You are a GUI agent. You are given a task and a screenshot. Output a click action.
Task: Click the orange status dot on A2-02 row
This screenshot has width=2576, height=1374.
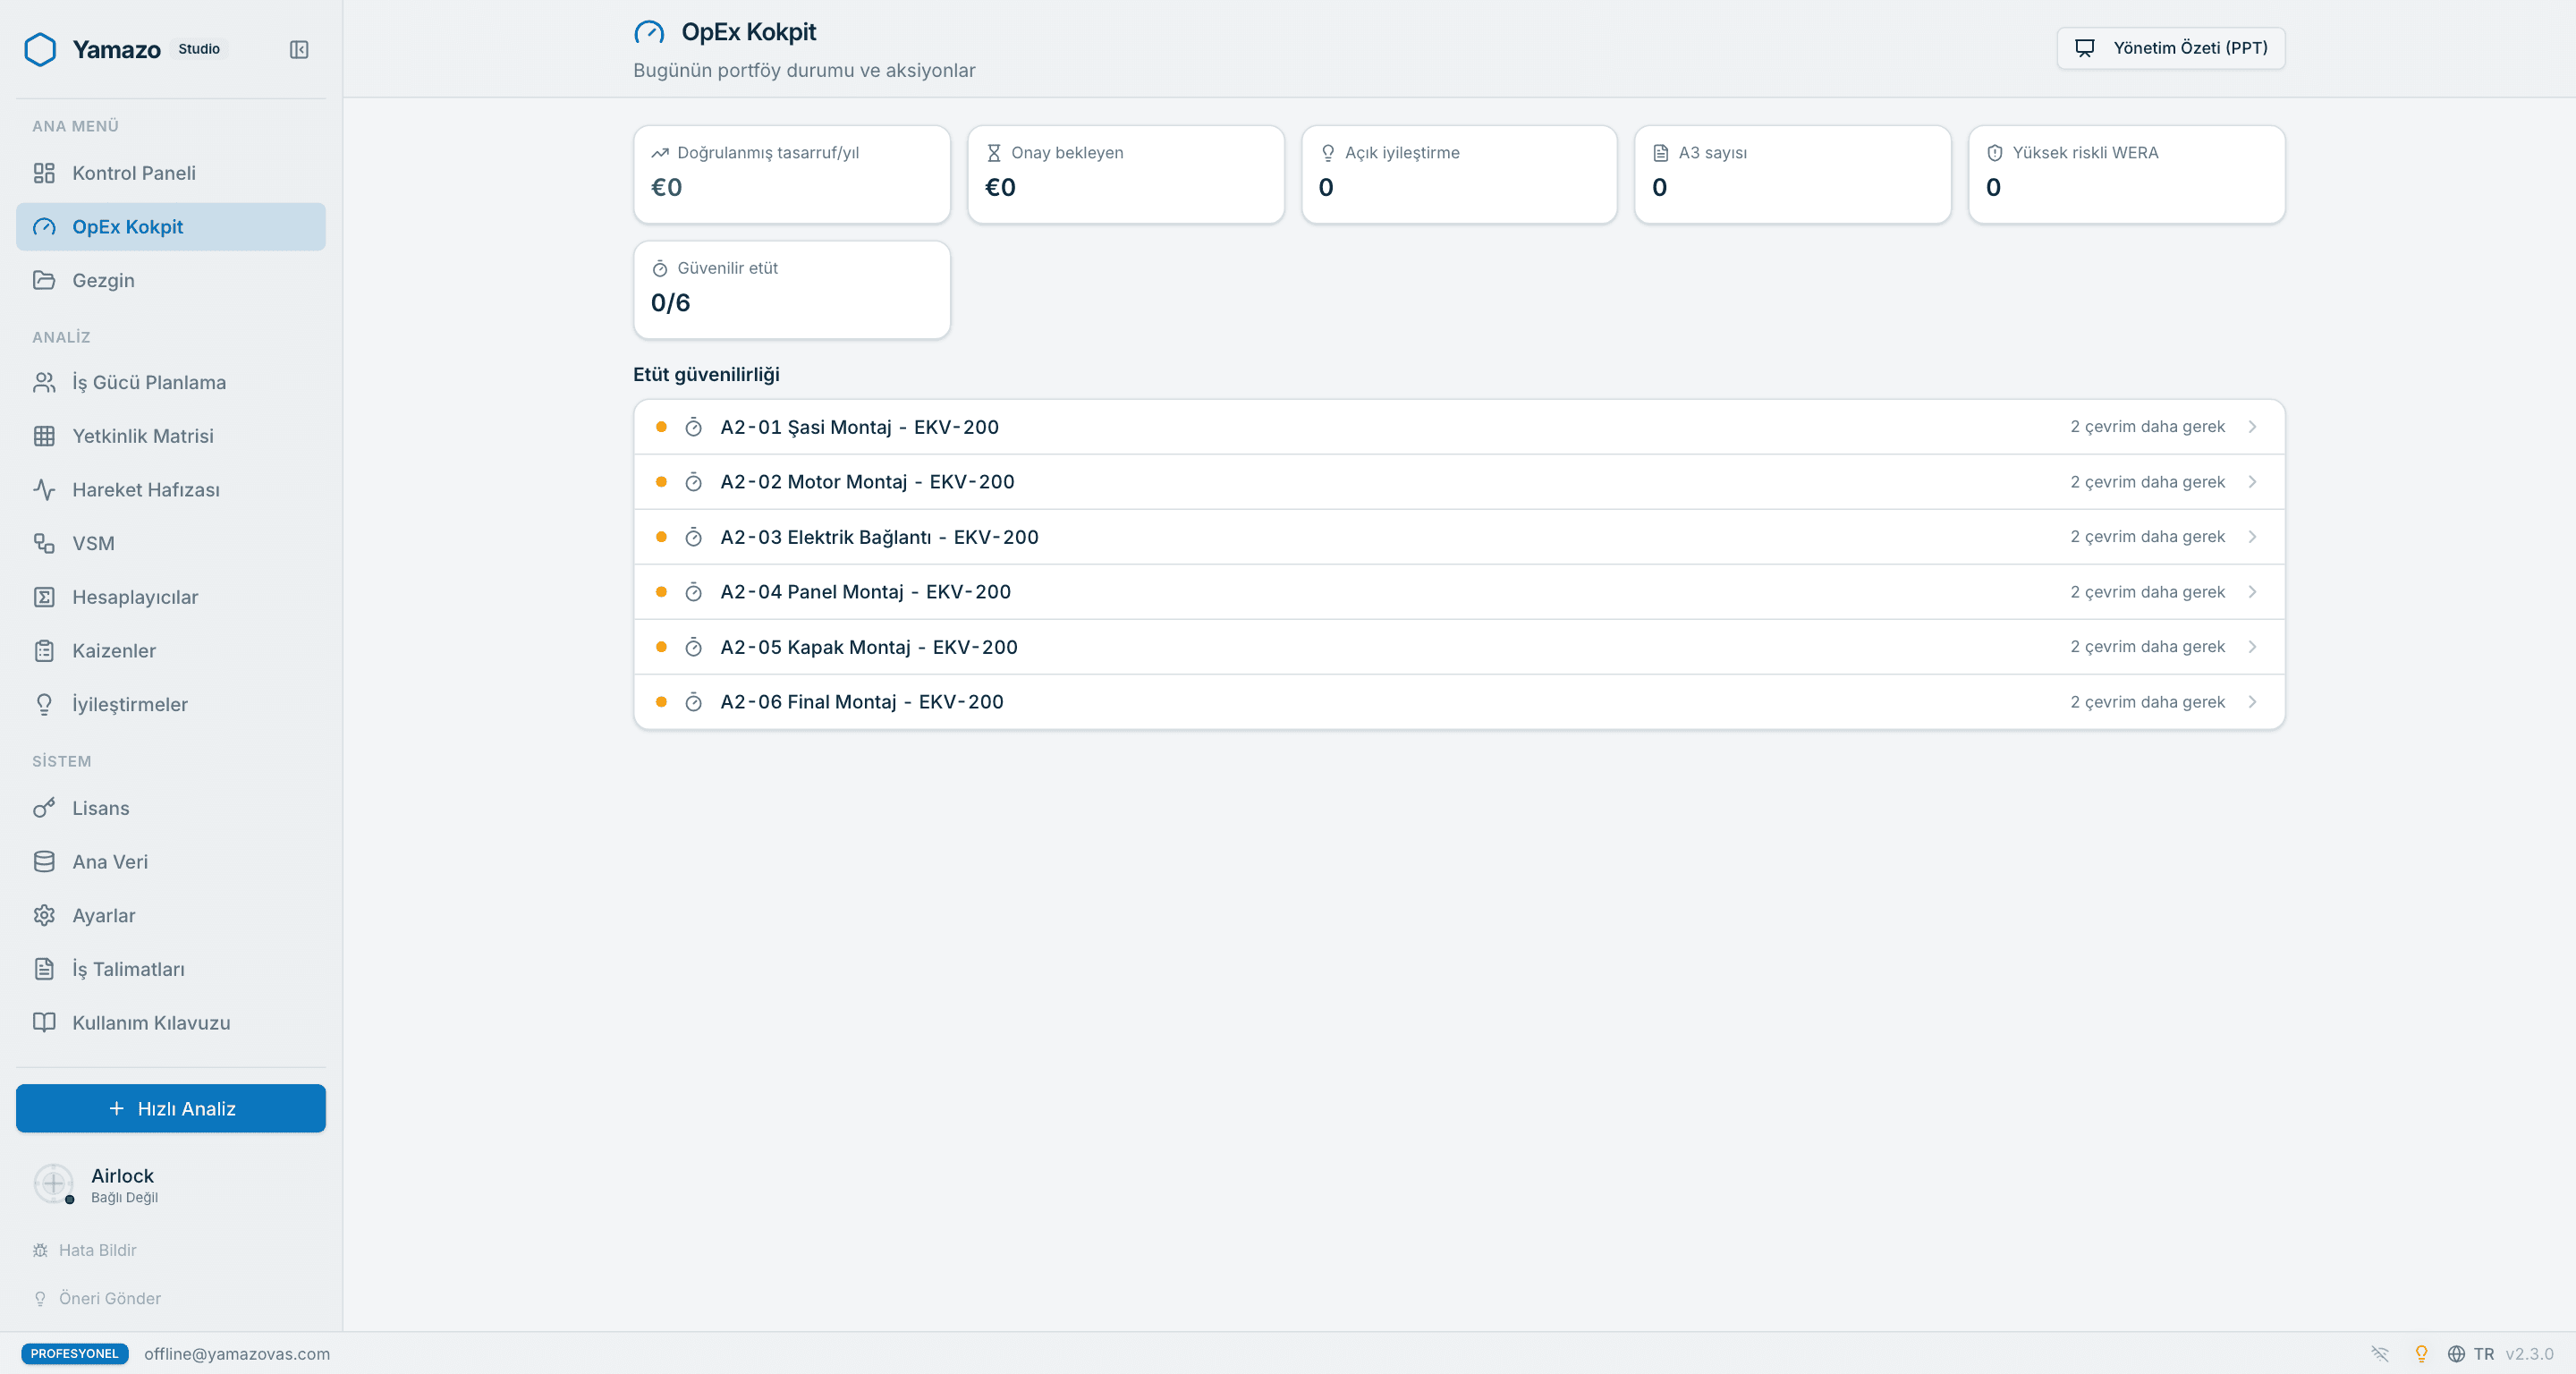(x=661, y=482)
